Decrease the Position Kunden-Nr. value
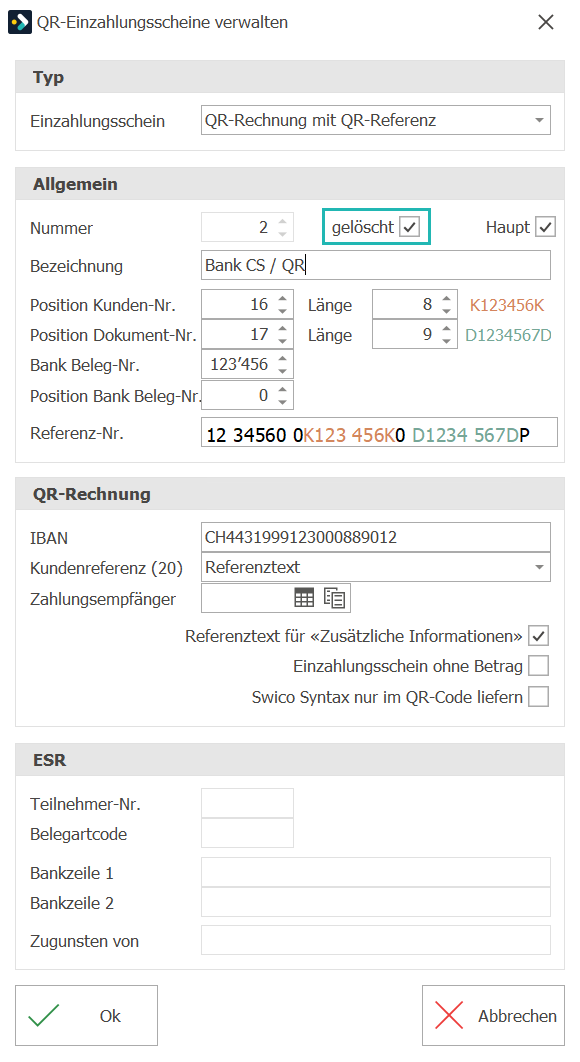Viewport: 580px width, 1062px height. 283,311
